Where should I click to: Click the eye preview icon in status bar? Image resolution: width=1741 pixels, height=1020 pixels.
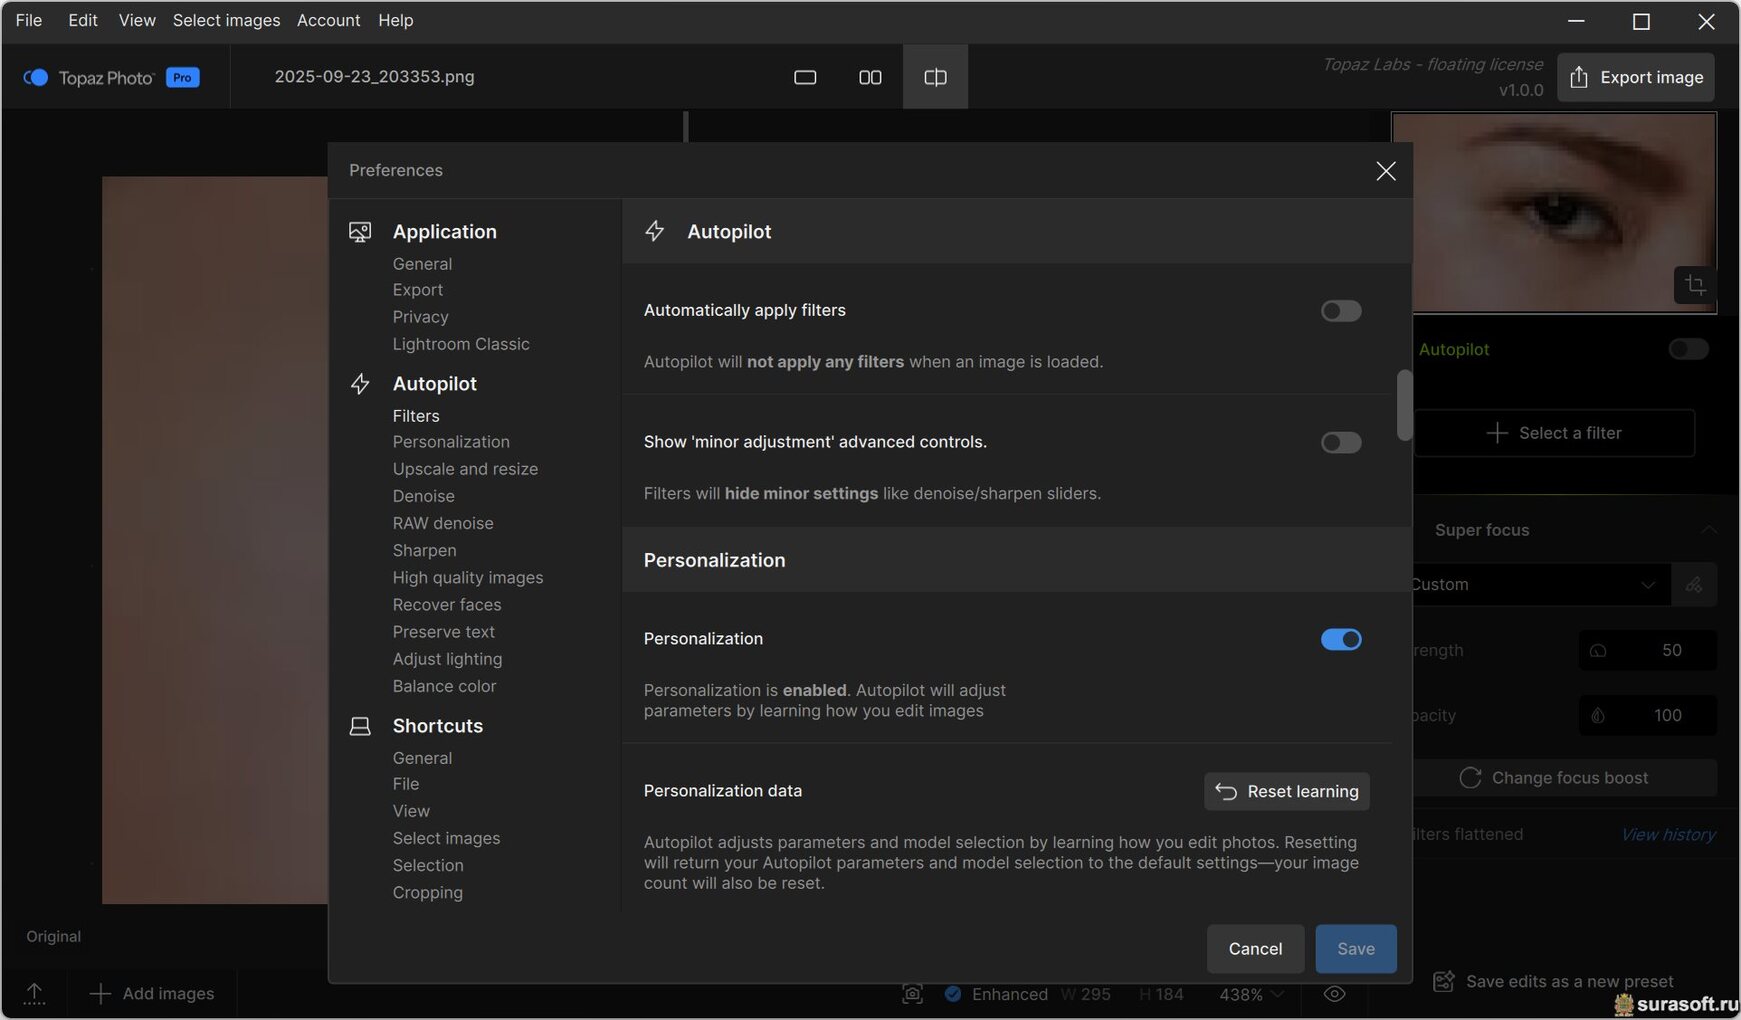1334,994
